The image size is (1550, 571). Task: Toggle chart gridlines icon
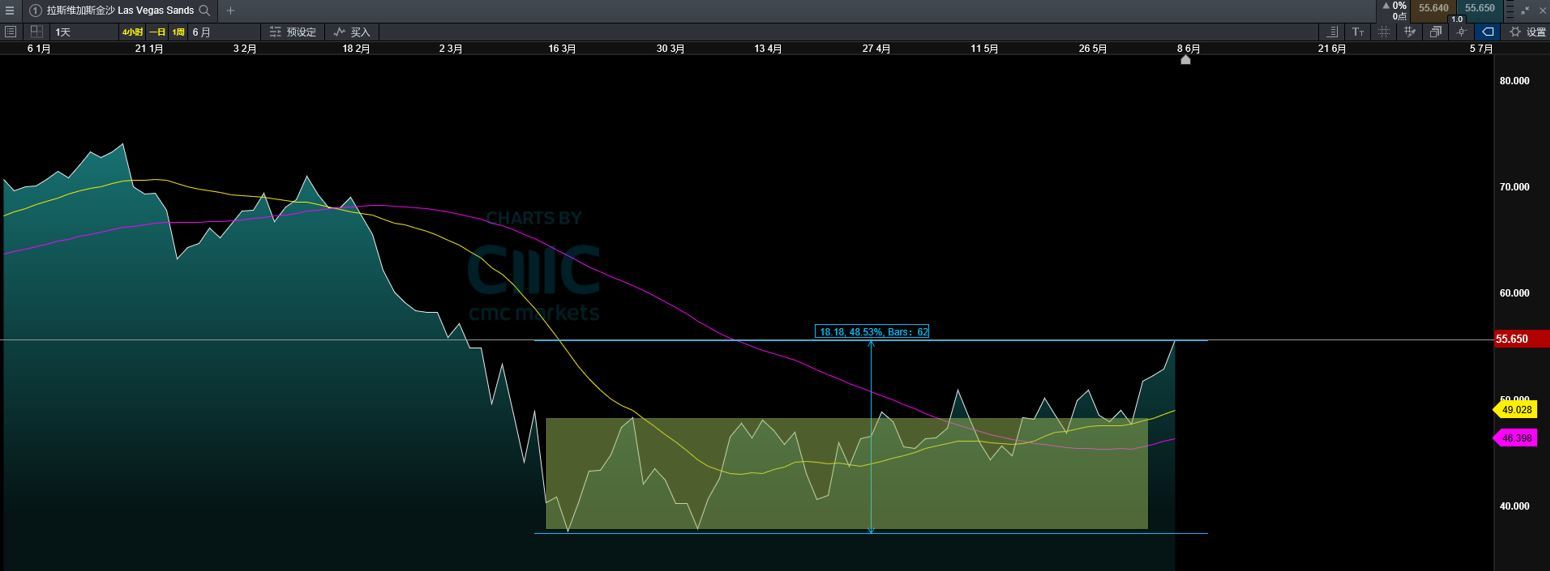coord(1384,32)
